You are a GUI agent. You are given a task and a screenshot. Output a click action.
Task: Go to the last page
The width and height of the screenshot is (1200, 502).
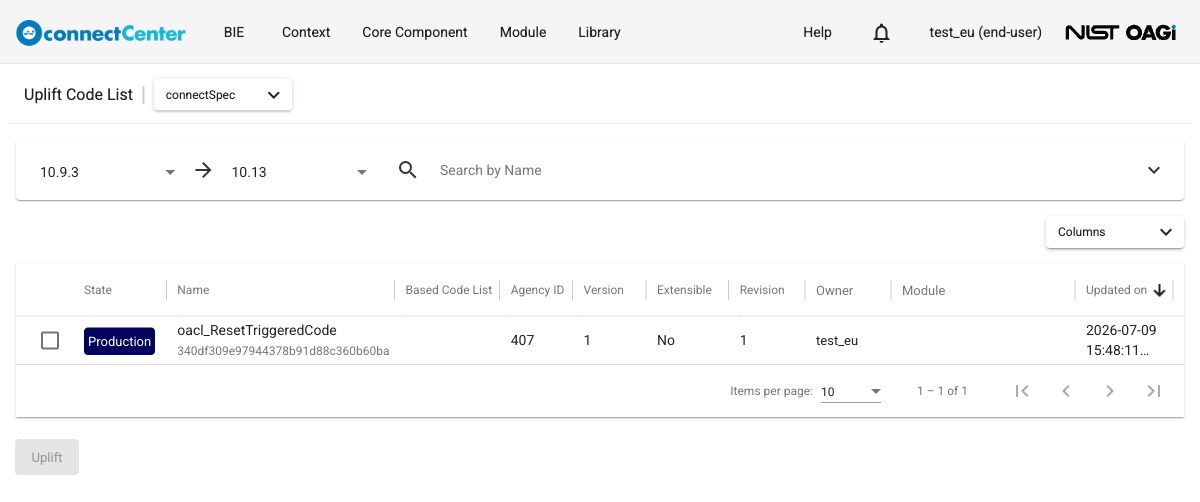[1154, 391]
